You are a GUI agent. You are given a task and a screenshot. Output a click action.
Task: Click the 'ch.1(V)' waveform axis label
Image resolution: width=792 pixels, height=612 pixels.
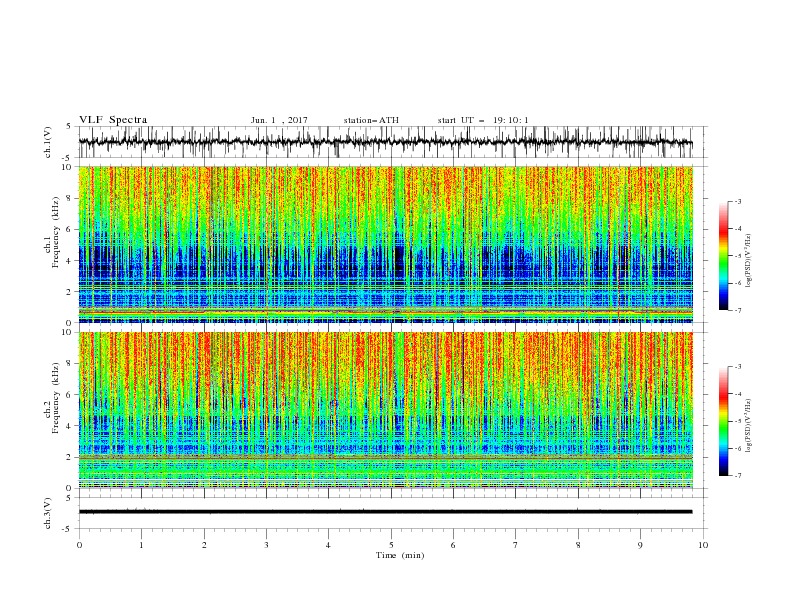pyautogui.click(x=48, y=142)
